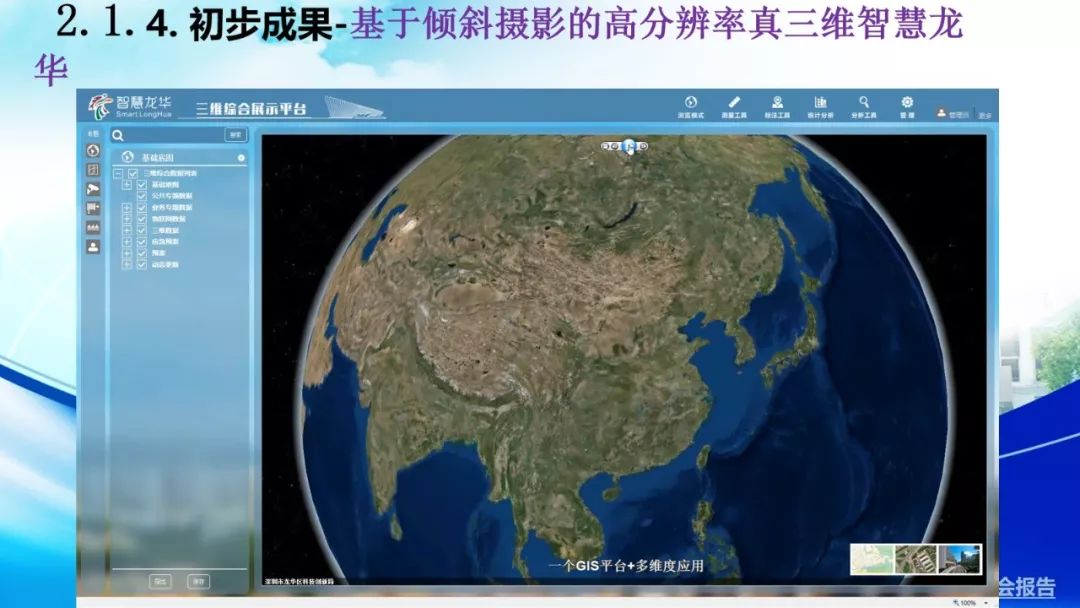Expand the sixth child tree node

[127, 242]
